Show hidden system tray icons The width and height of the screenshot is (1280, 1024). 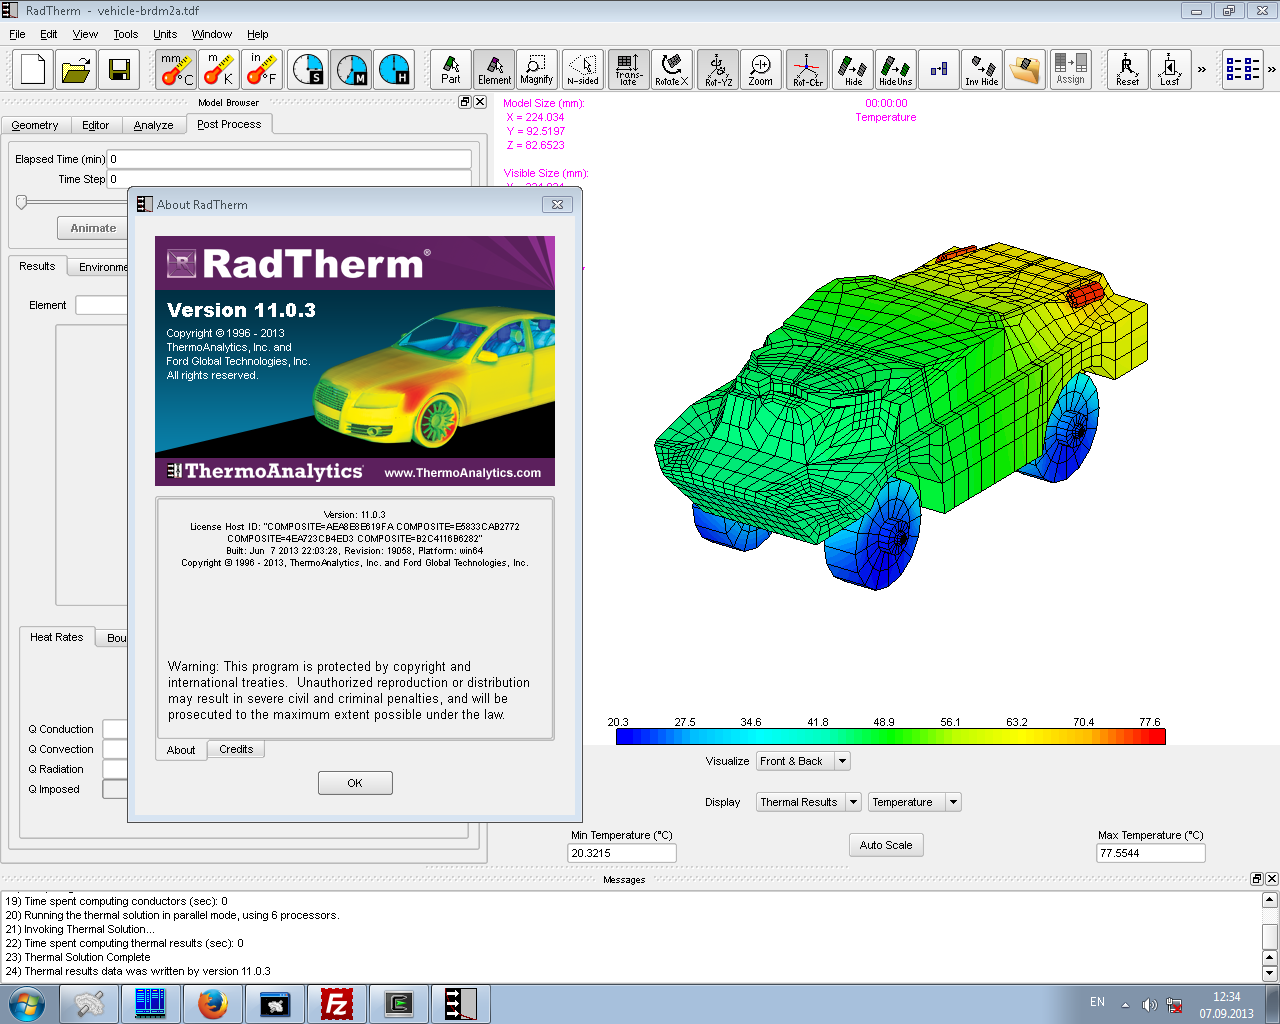pos(1125,1005)
